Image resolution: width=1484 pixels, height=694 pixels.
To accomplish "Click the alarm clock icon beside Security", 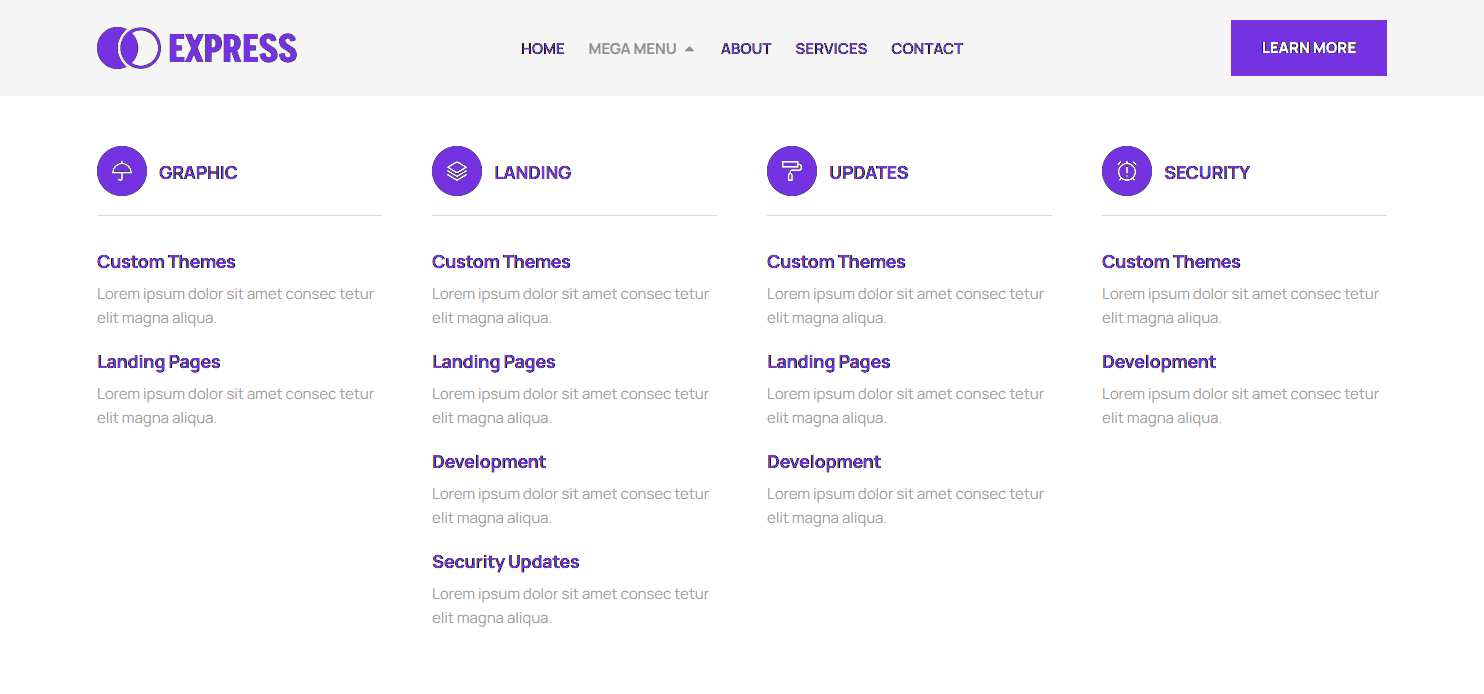I will click(1127, 171).
